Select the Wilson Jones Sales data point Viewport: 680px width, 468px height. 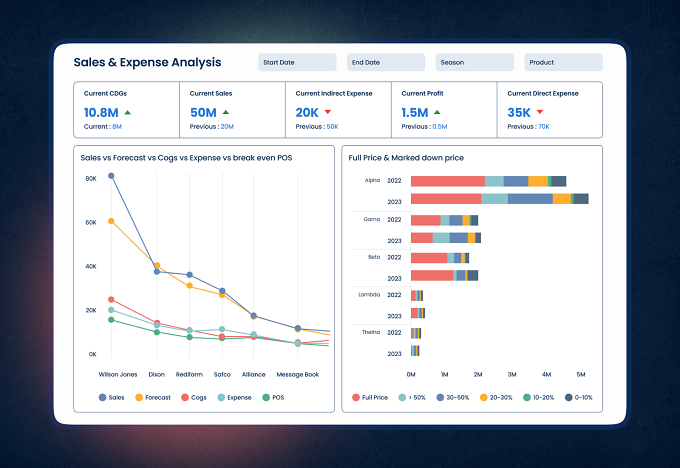(x=111, y=176)
